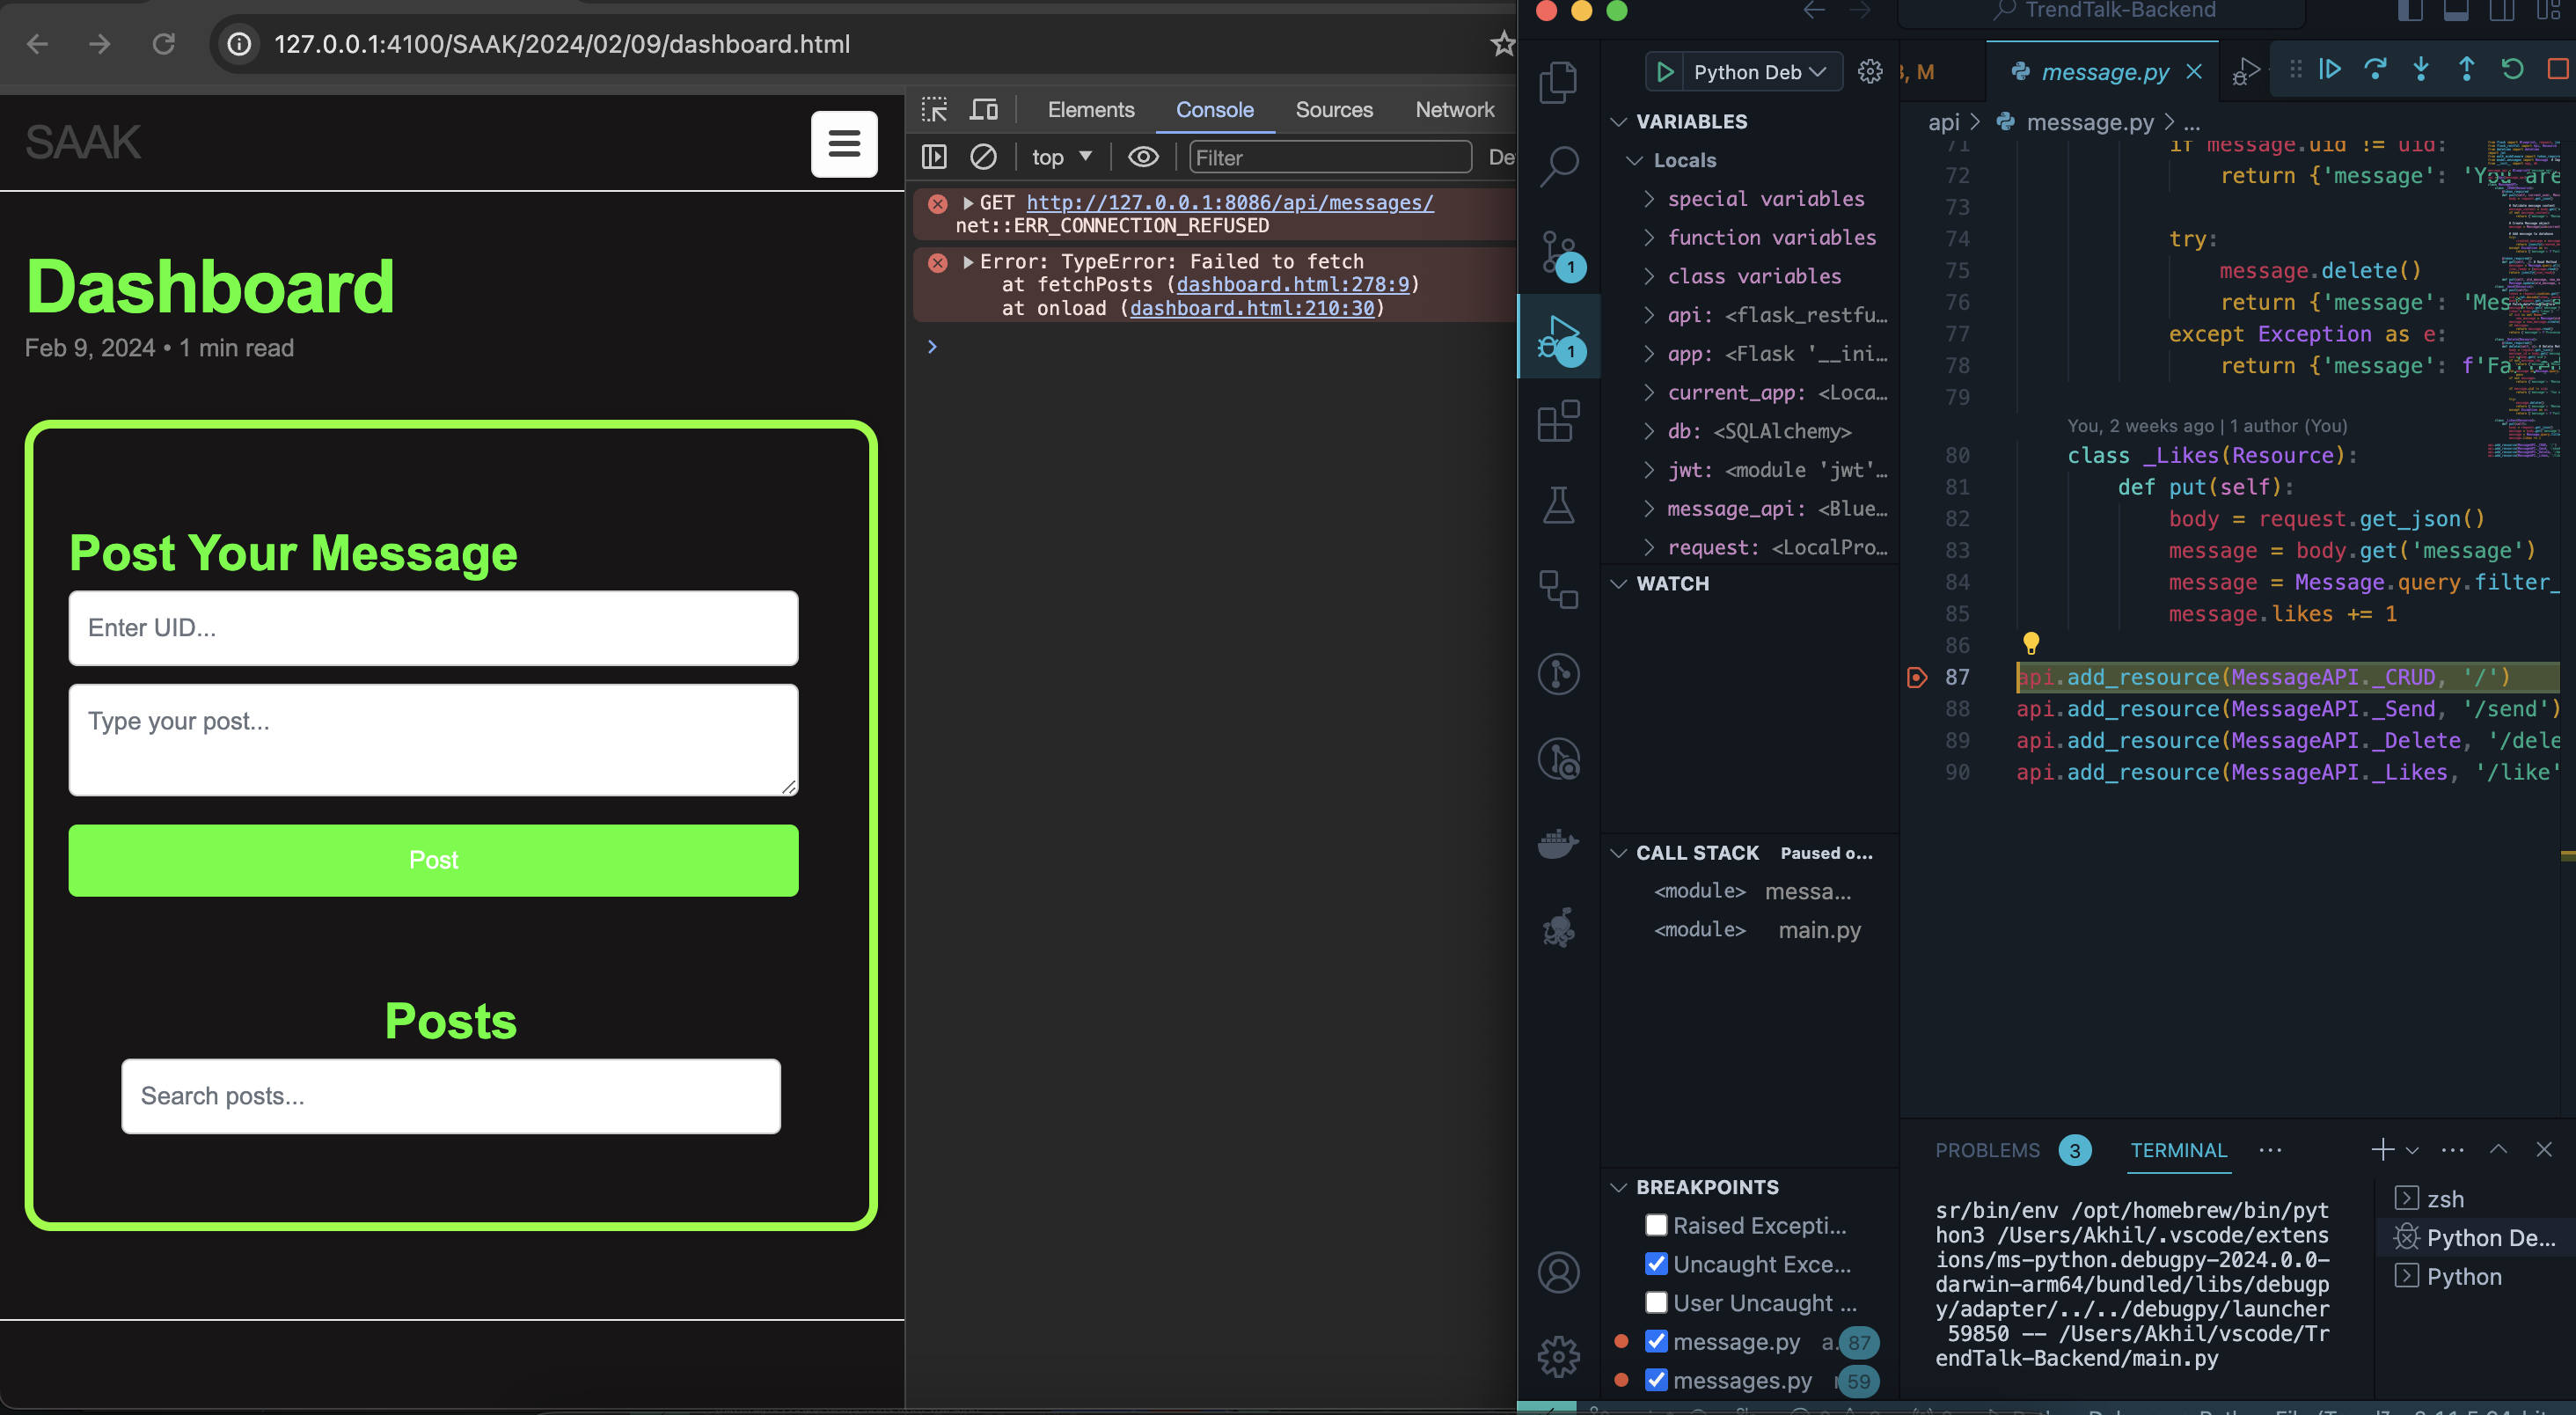This screenshot has height=1415, width=2576.
Task: Open SAAK hamburger menu button
Action: [x=844, y=144]
